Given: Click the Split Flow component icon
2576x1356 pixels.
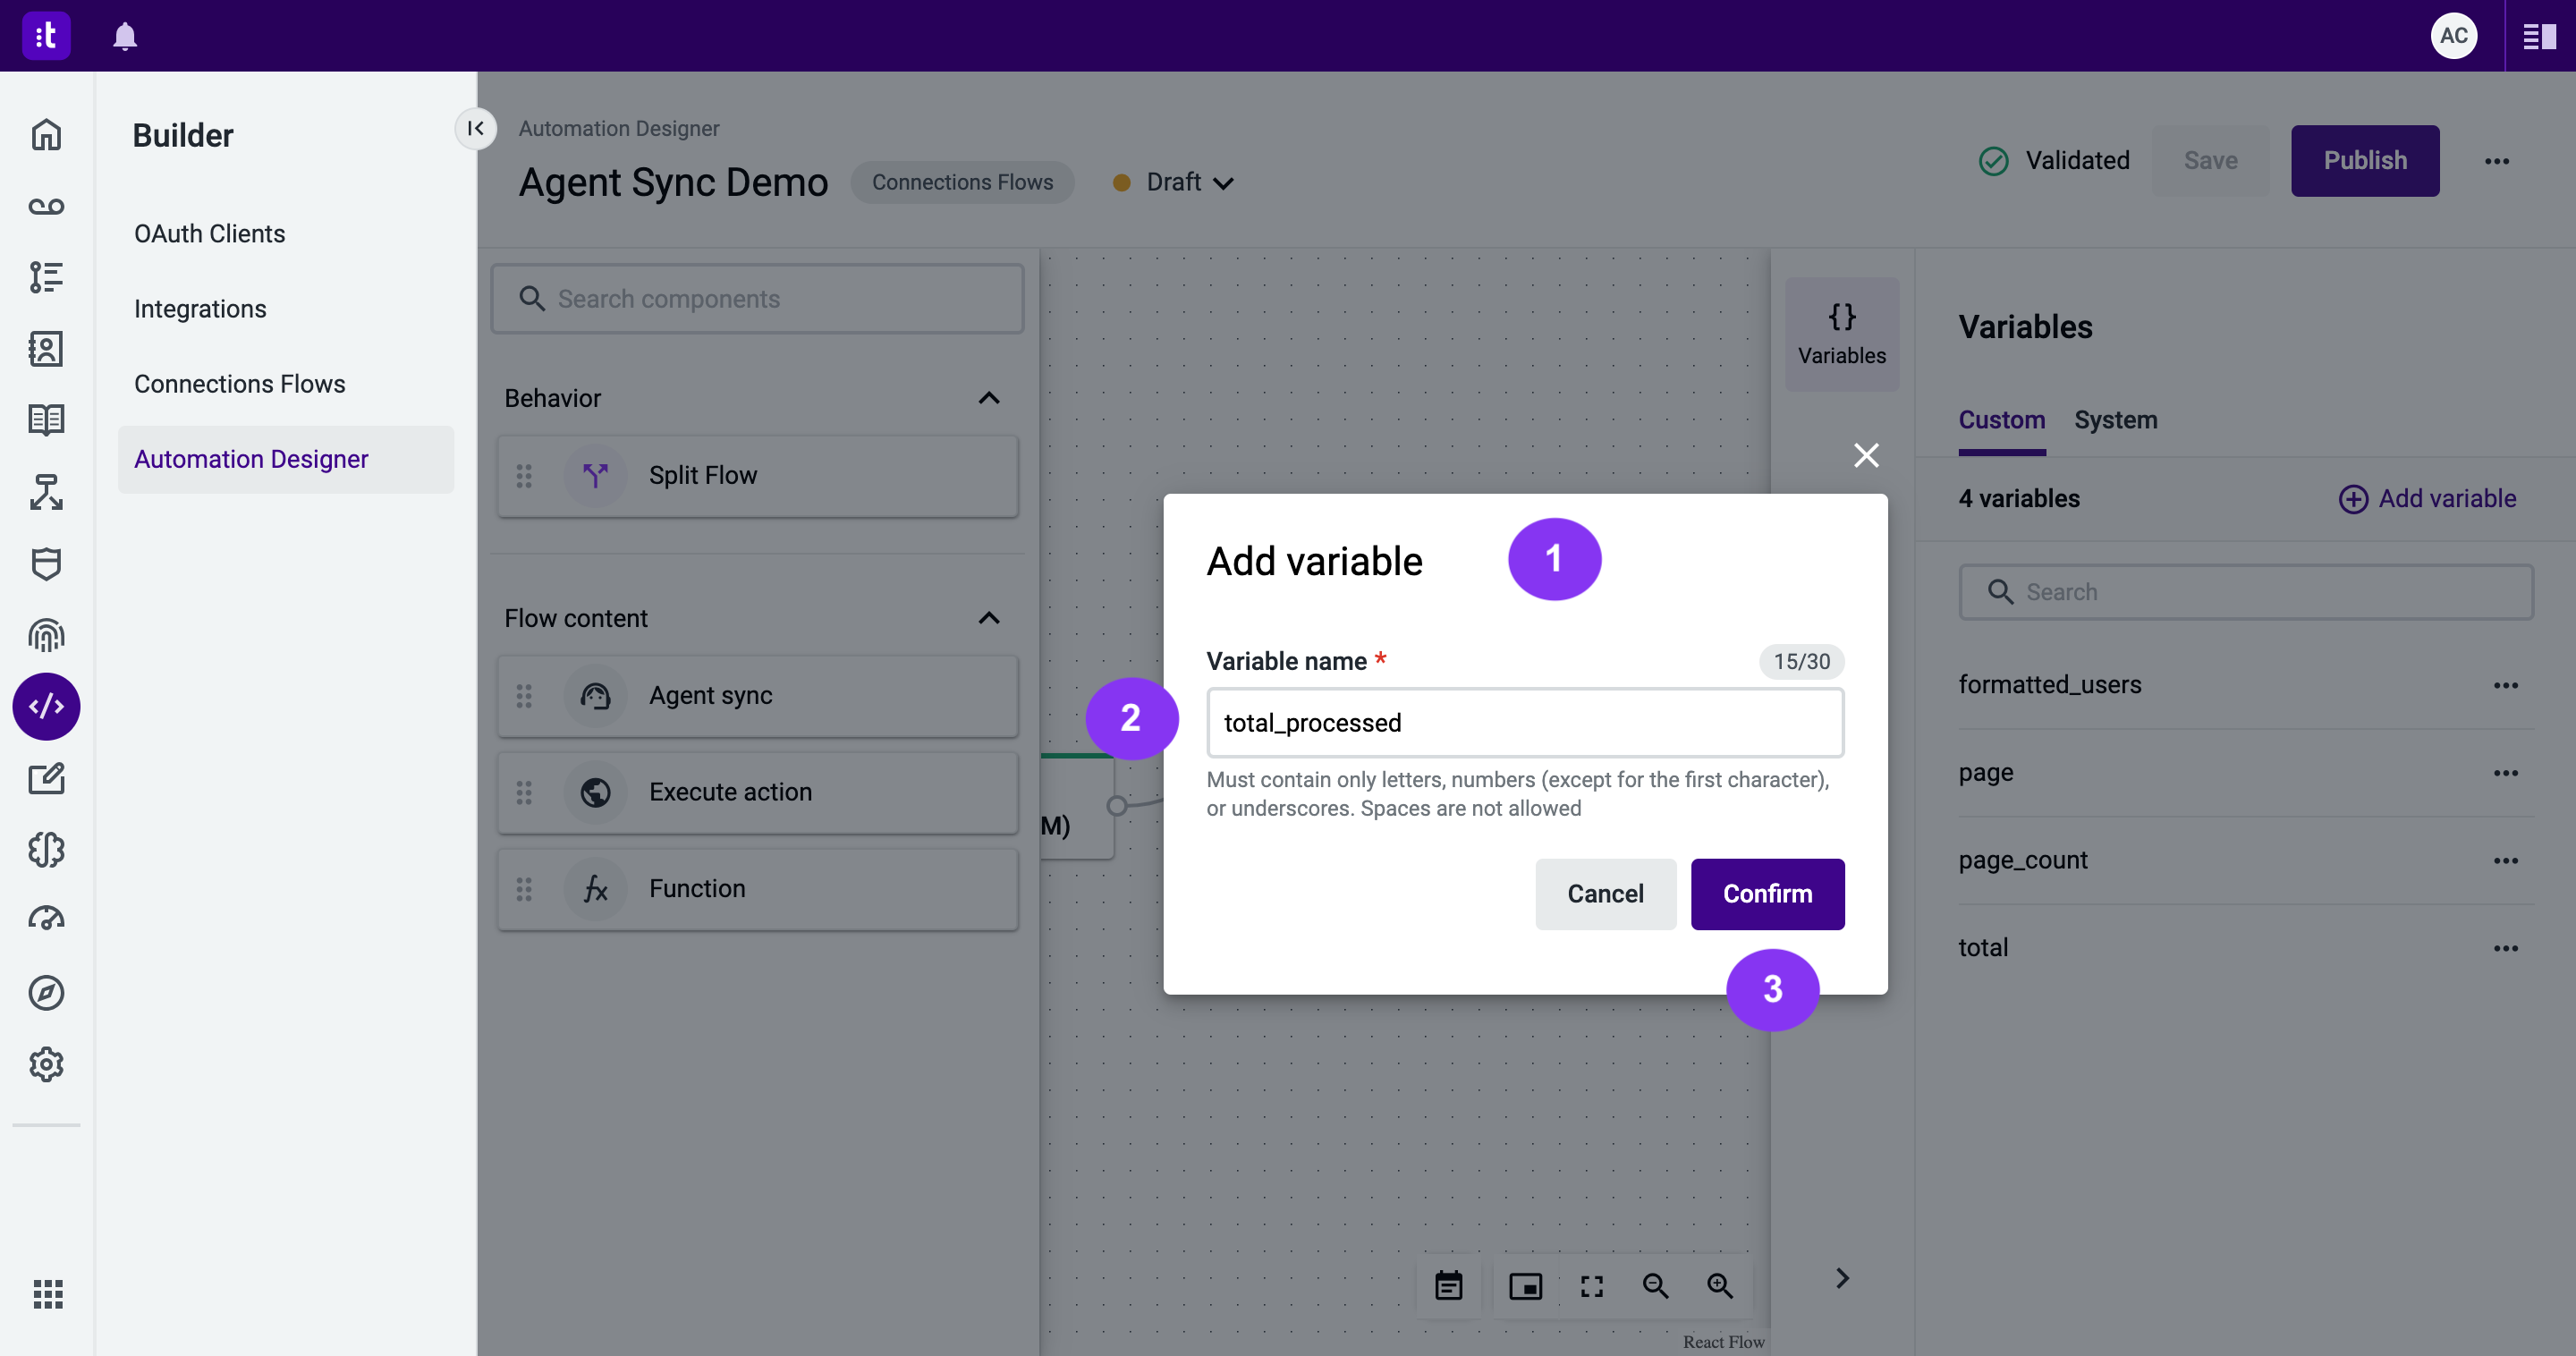Looking at the screenshot, I should (597, 475).
